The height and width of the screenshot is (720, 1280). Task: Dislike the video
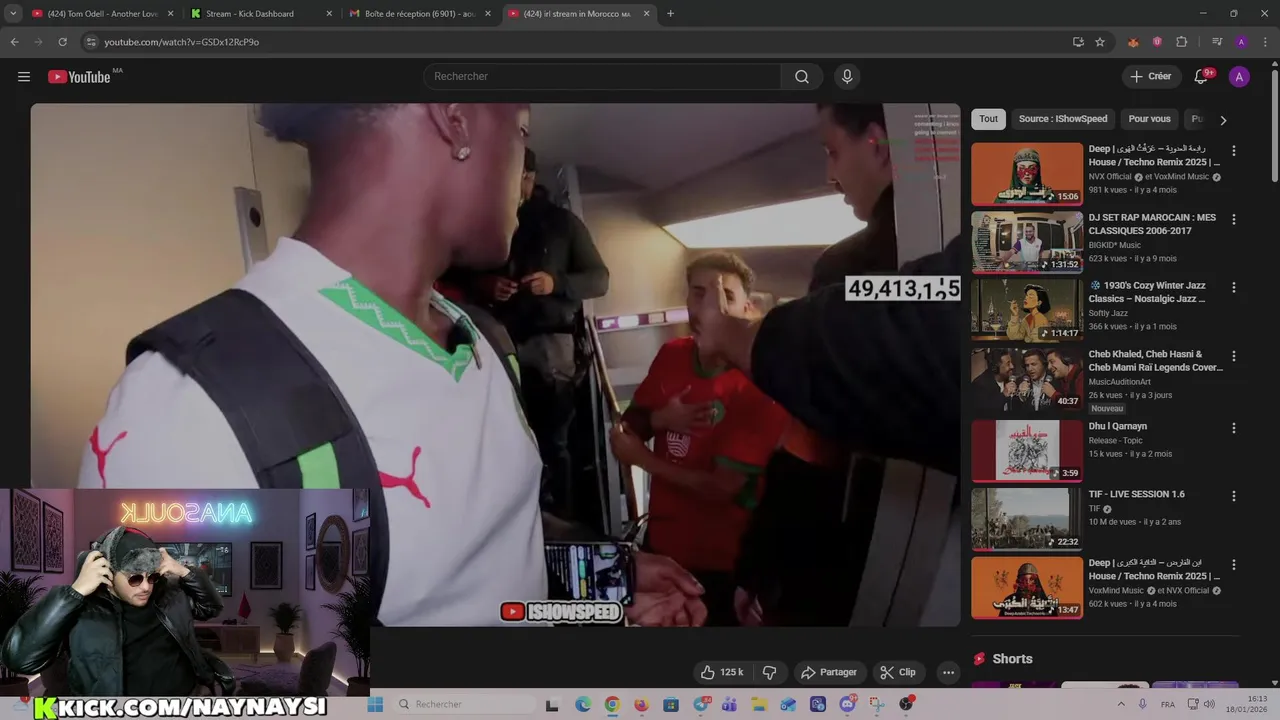pyautogui.click(x=769, y=672)
